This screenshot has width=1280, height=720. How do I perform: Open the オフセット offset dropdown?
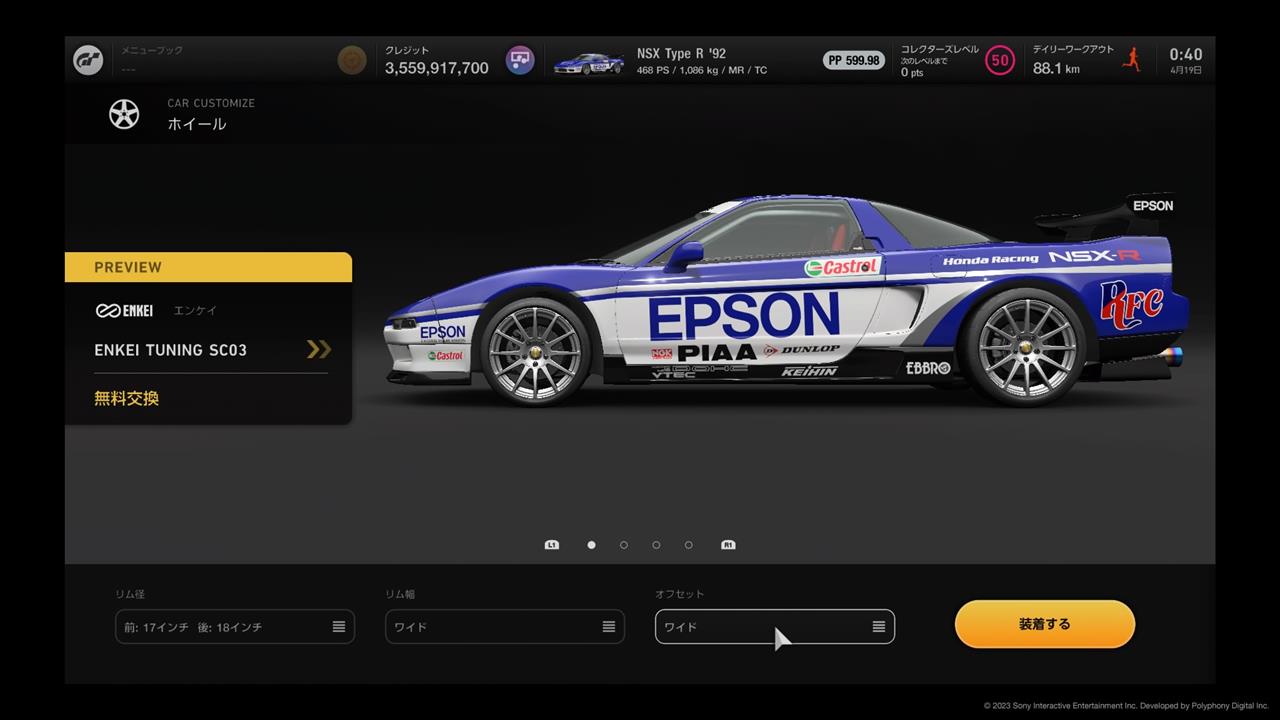click(775, 627)
